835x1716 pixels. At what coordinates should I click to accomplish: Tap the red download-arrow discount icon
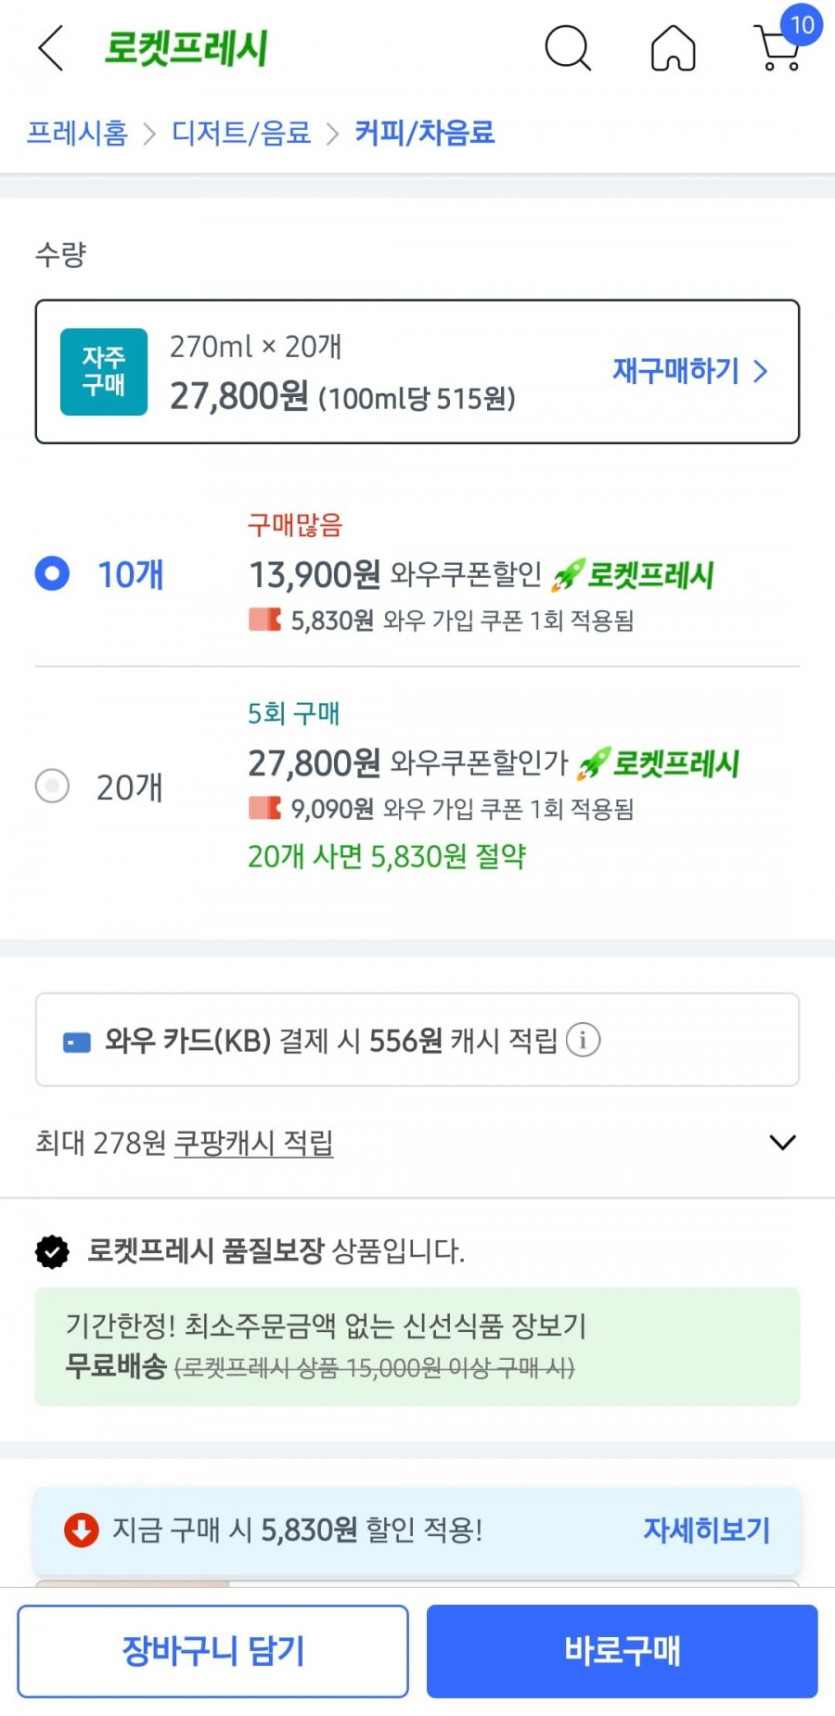(x=81, y=1529)
